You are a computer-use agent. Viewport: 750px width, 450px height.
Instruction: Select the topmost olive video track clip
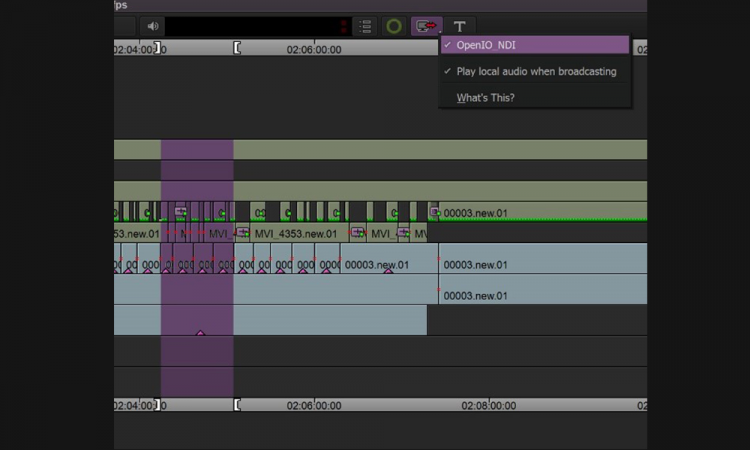pos(380,150)
